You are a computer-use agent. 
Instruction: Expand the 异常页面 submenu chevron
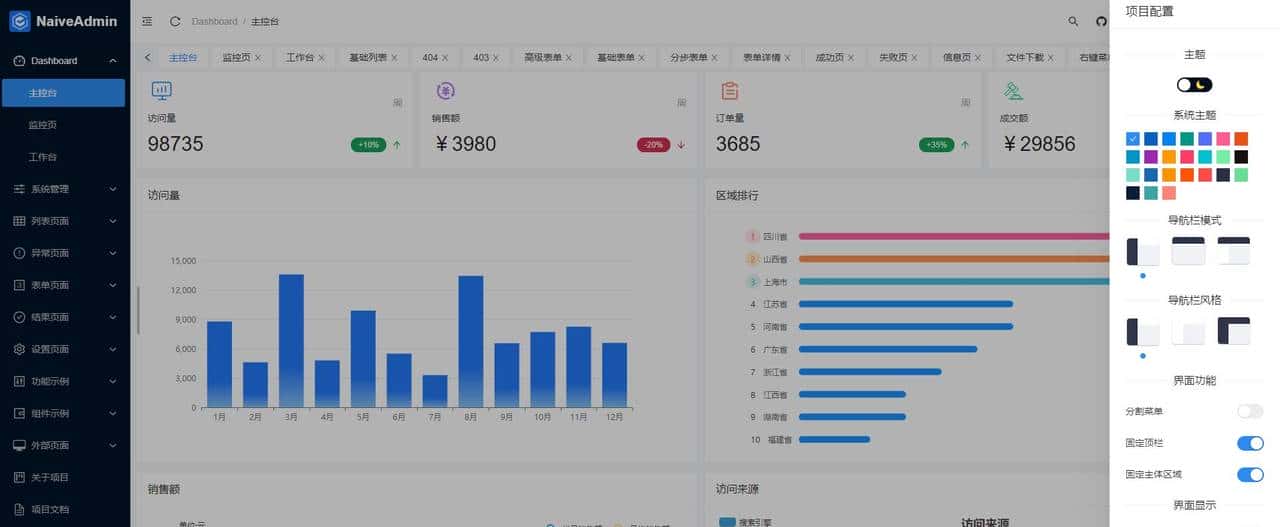(113, 253)
